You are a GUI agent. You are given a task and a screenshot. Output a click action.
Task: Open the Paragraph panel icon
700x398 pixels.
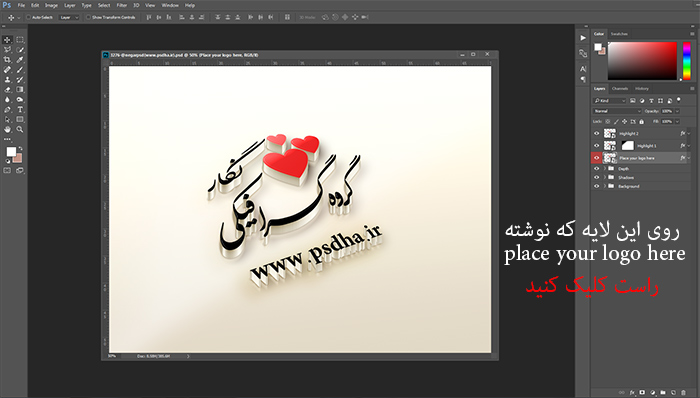pyautogui.click(x=583, y=79)
